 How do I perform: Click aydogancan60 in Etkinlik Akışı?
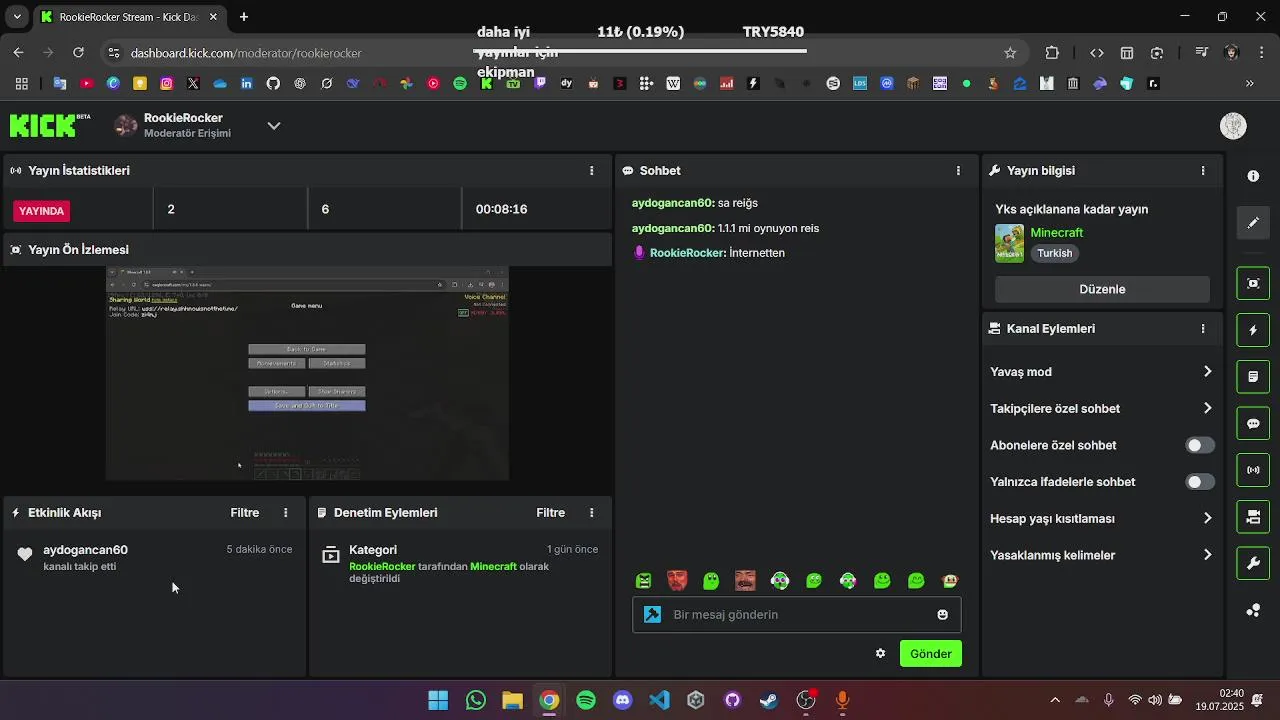85,550
